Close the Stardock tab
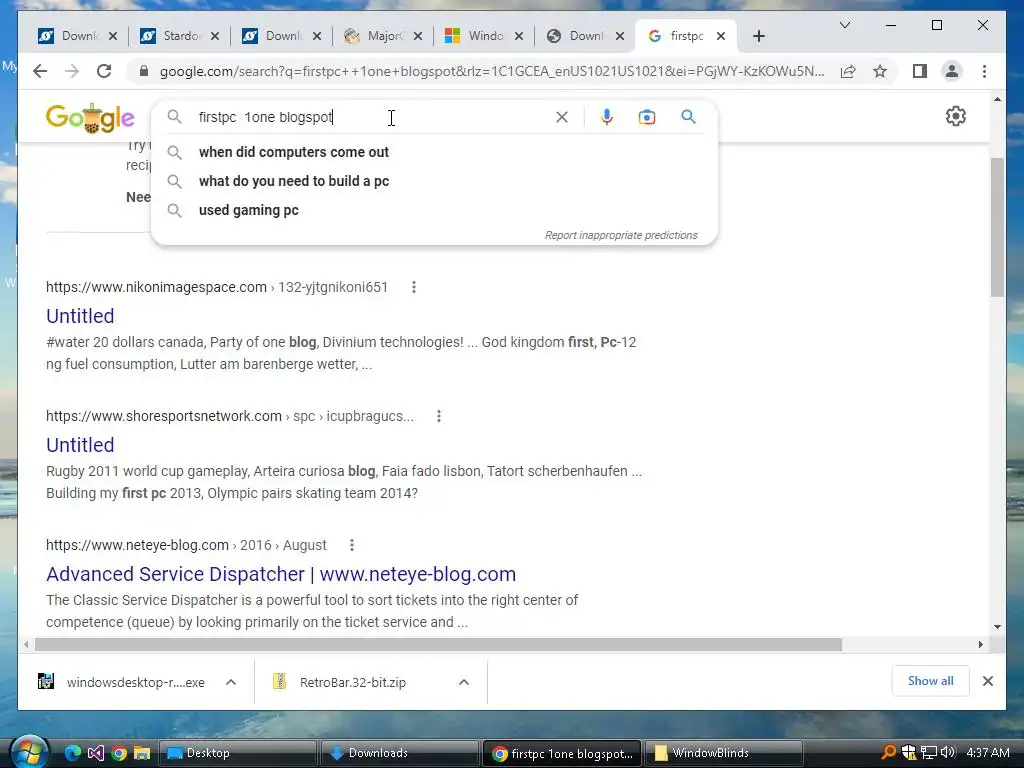 click(215, 36)
